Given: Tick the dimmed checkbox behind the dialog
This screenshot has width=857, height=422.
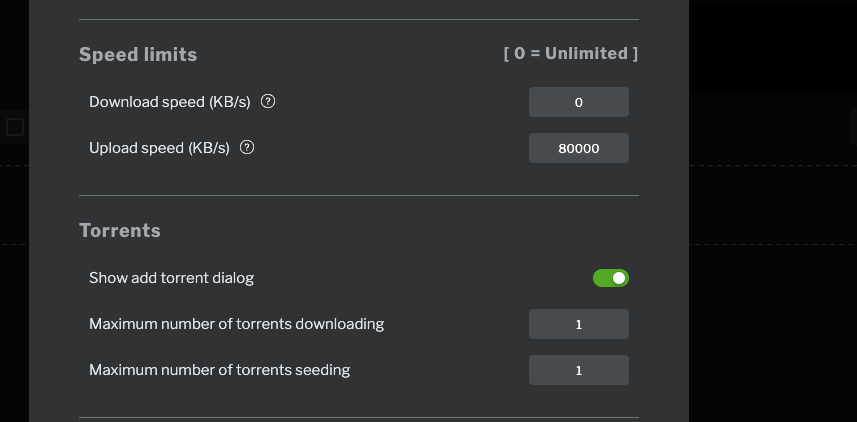Looking at the screenshot, I should [x=15, y=127].
